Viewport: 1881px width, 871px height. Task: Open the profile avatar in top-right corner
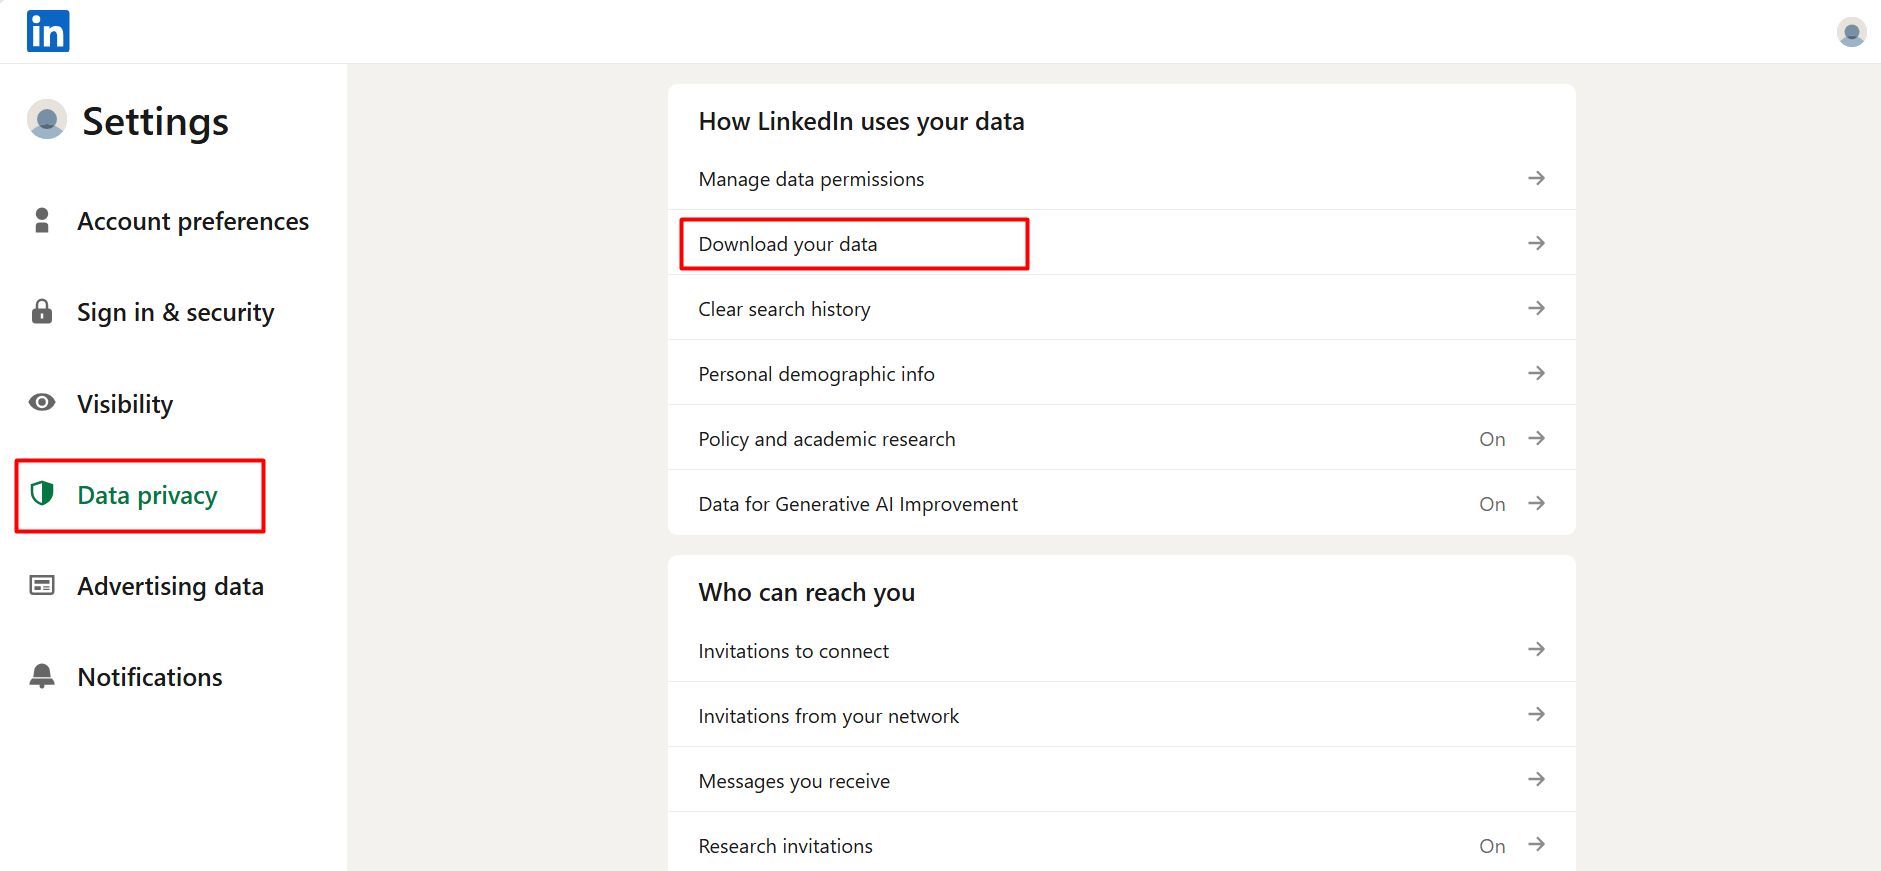tap(1851, 32)
